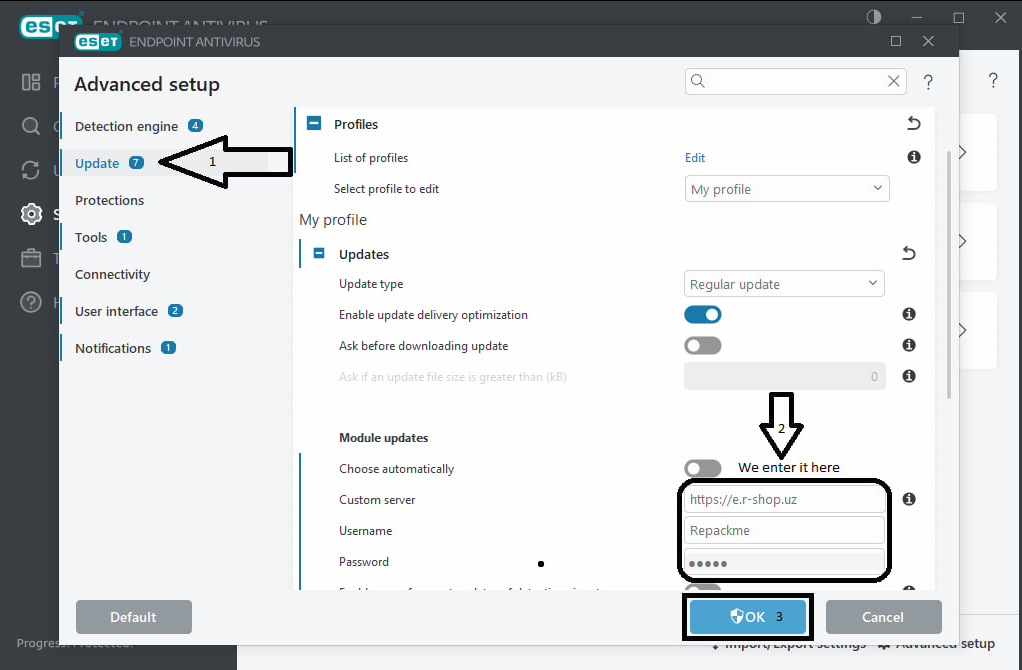This screenshot has height=670, width=1022.
Task: Revert Profiles section to defaults
Action: click(914, 123)
